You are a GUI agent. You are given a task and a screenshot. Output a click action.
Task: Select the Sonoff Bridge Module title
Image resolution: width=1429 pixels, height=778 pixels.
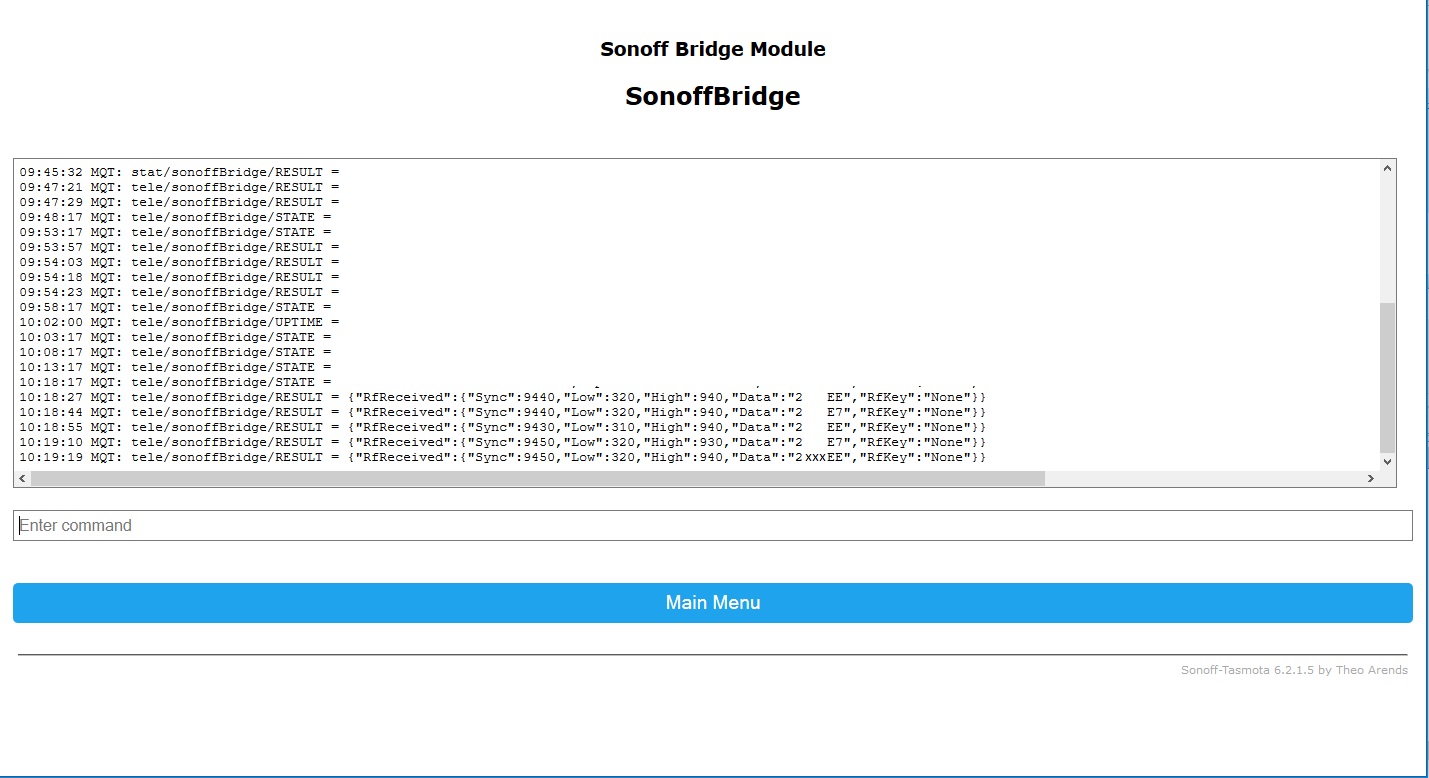[x=713, y=49]
